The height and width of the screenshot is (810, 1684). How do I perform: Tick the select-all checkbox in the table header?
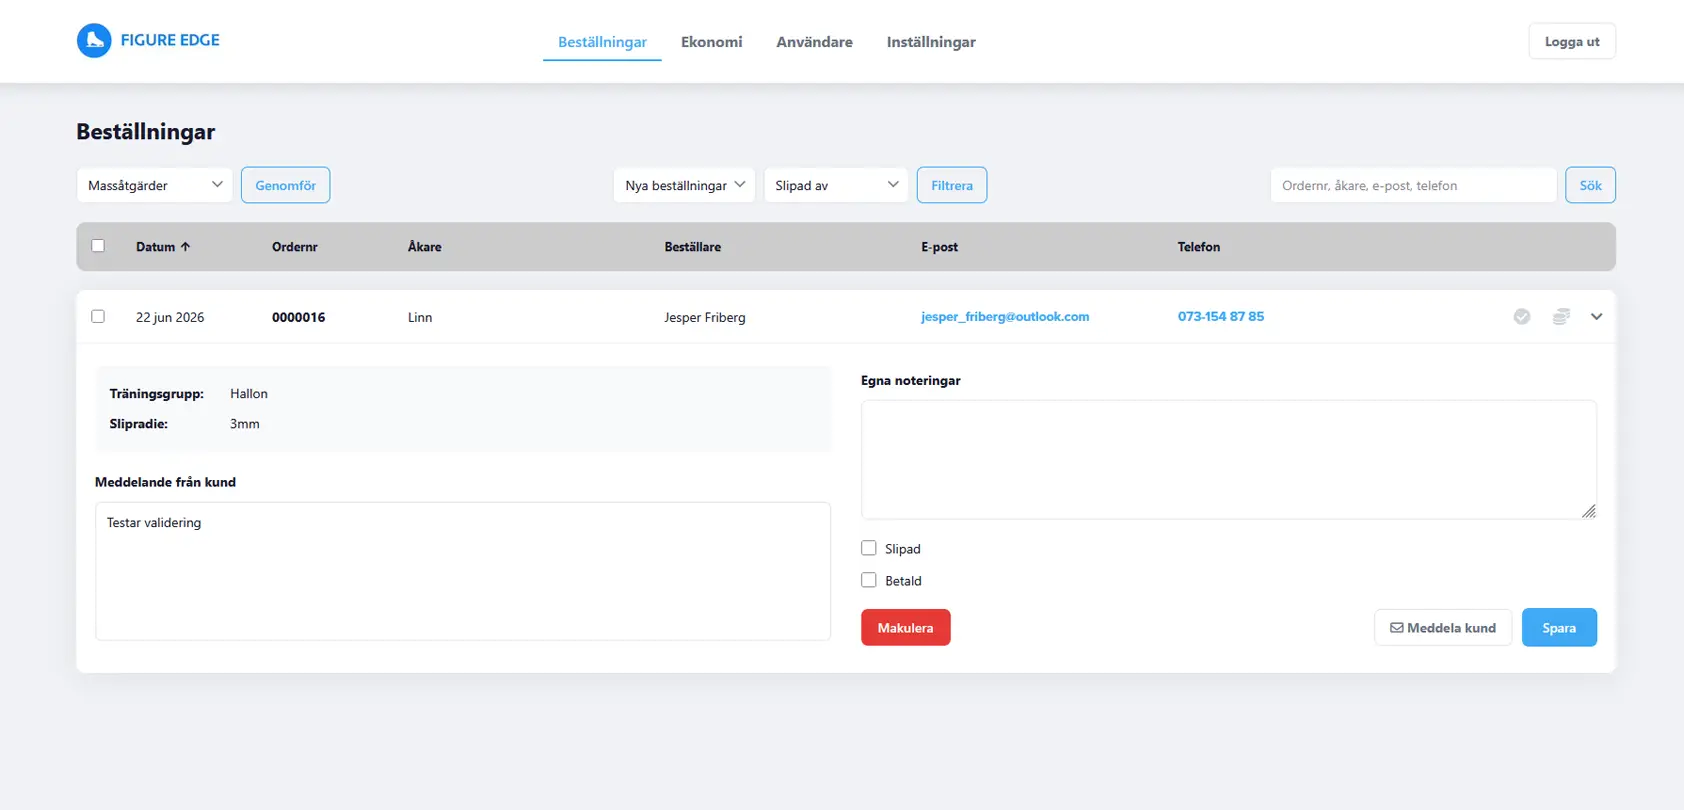98,246
